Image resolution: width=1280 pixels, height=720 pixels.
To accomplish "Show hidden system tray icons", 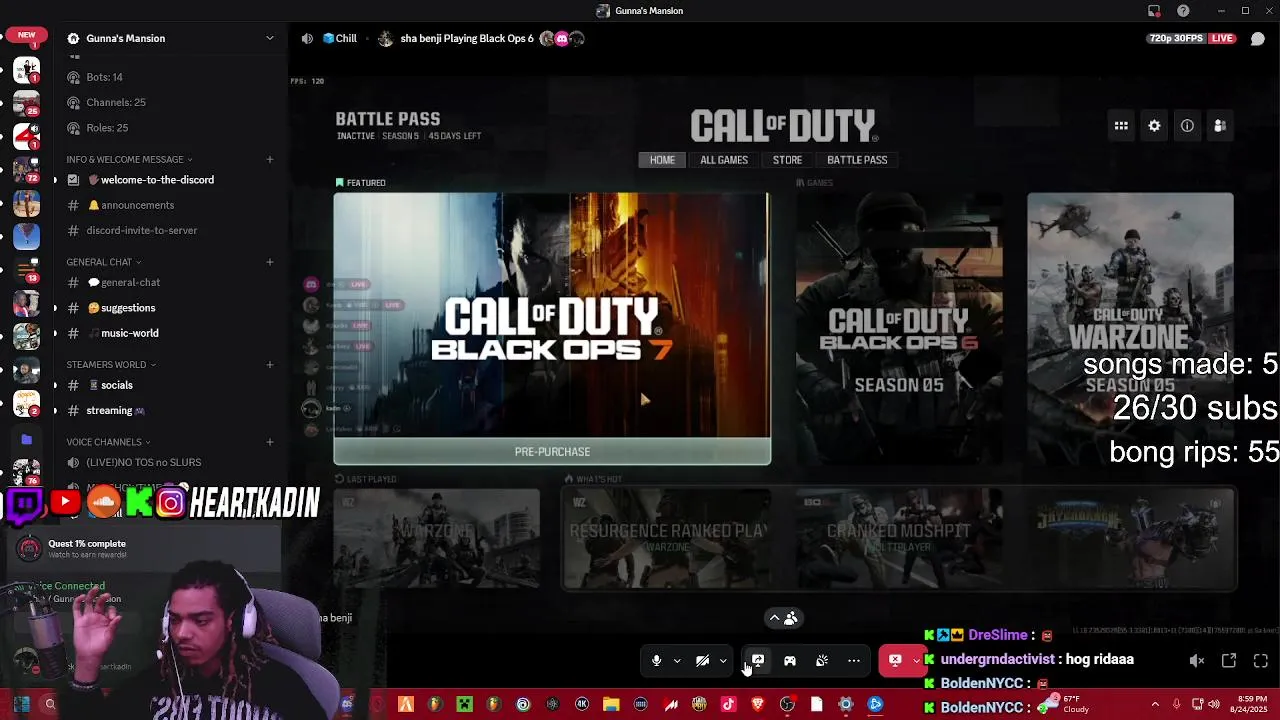I will tap(1155, 705).
